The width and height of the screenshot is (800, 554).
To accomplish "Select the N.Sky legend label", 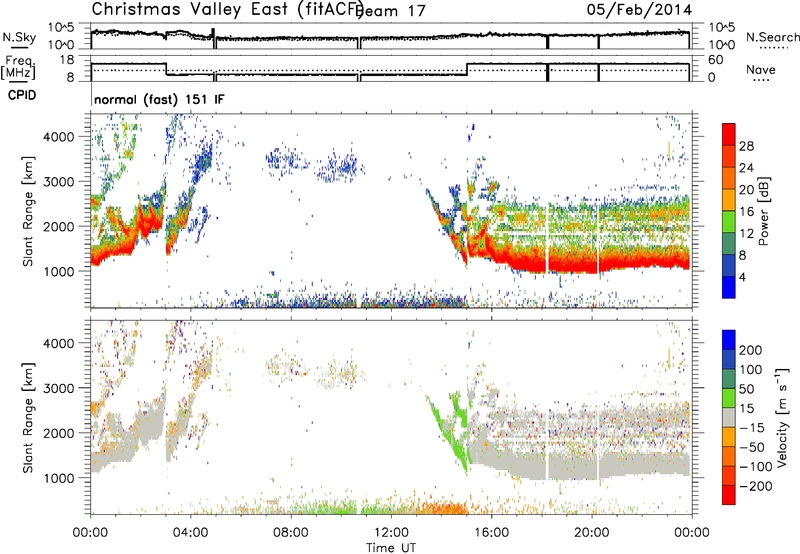I will 19,37.
